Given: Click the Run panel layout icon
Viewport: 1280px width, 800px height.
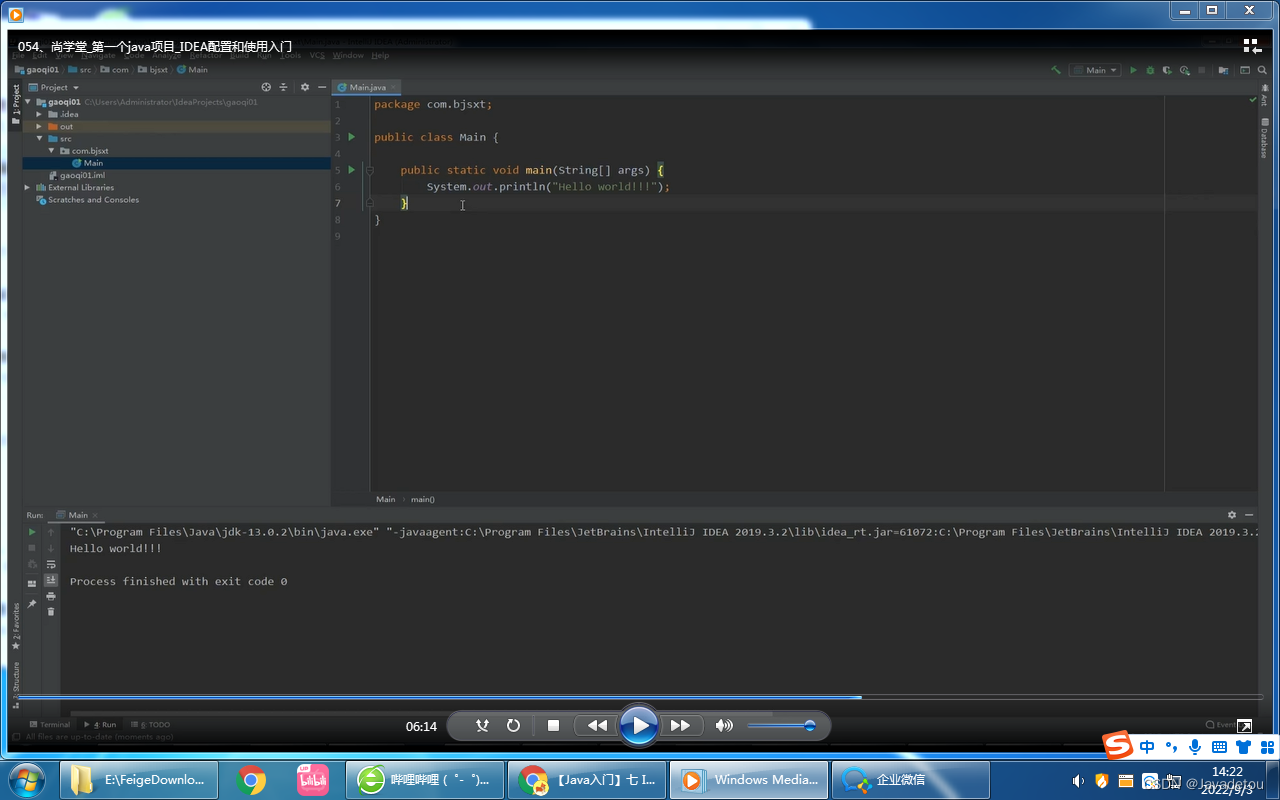Looking at the screenshot, I should coord(32,583).
